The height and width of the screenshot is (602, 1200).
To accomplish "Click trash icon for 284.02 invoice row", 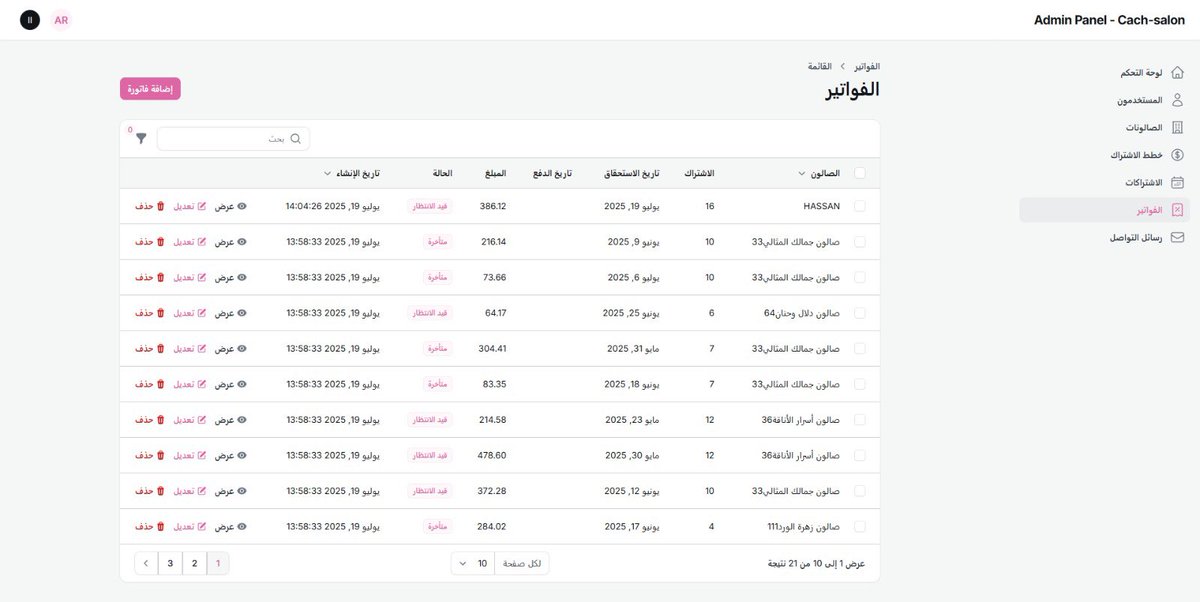I will coord(161,526).
